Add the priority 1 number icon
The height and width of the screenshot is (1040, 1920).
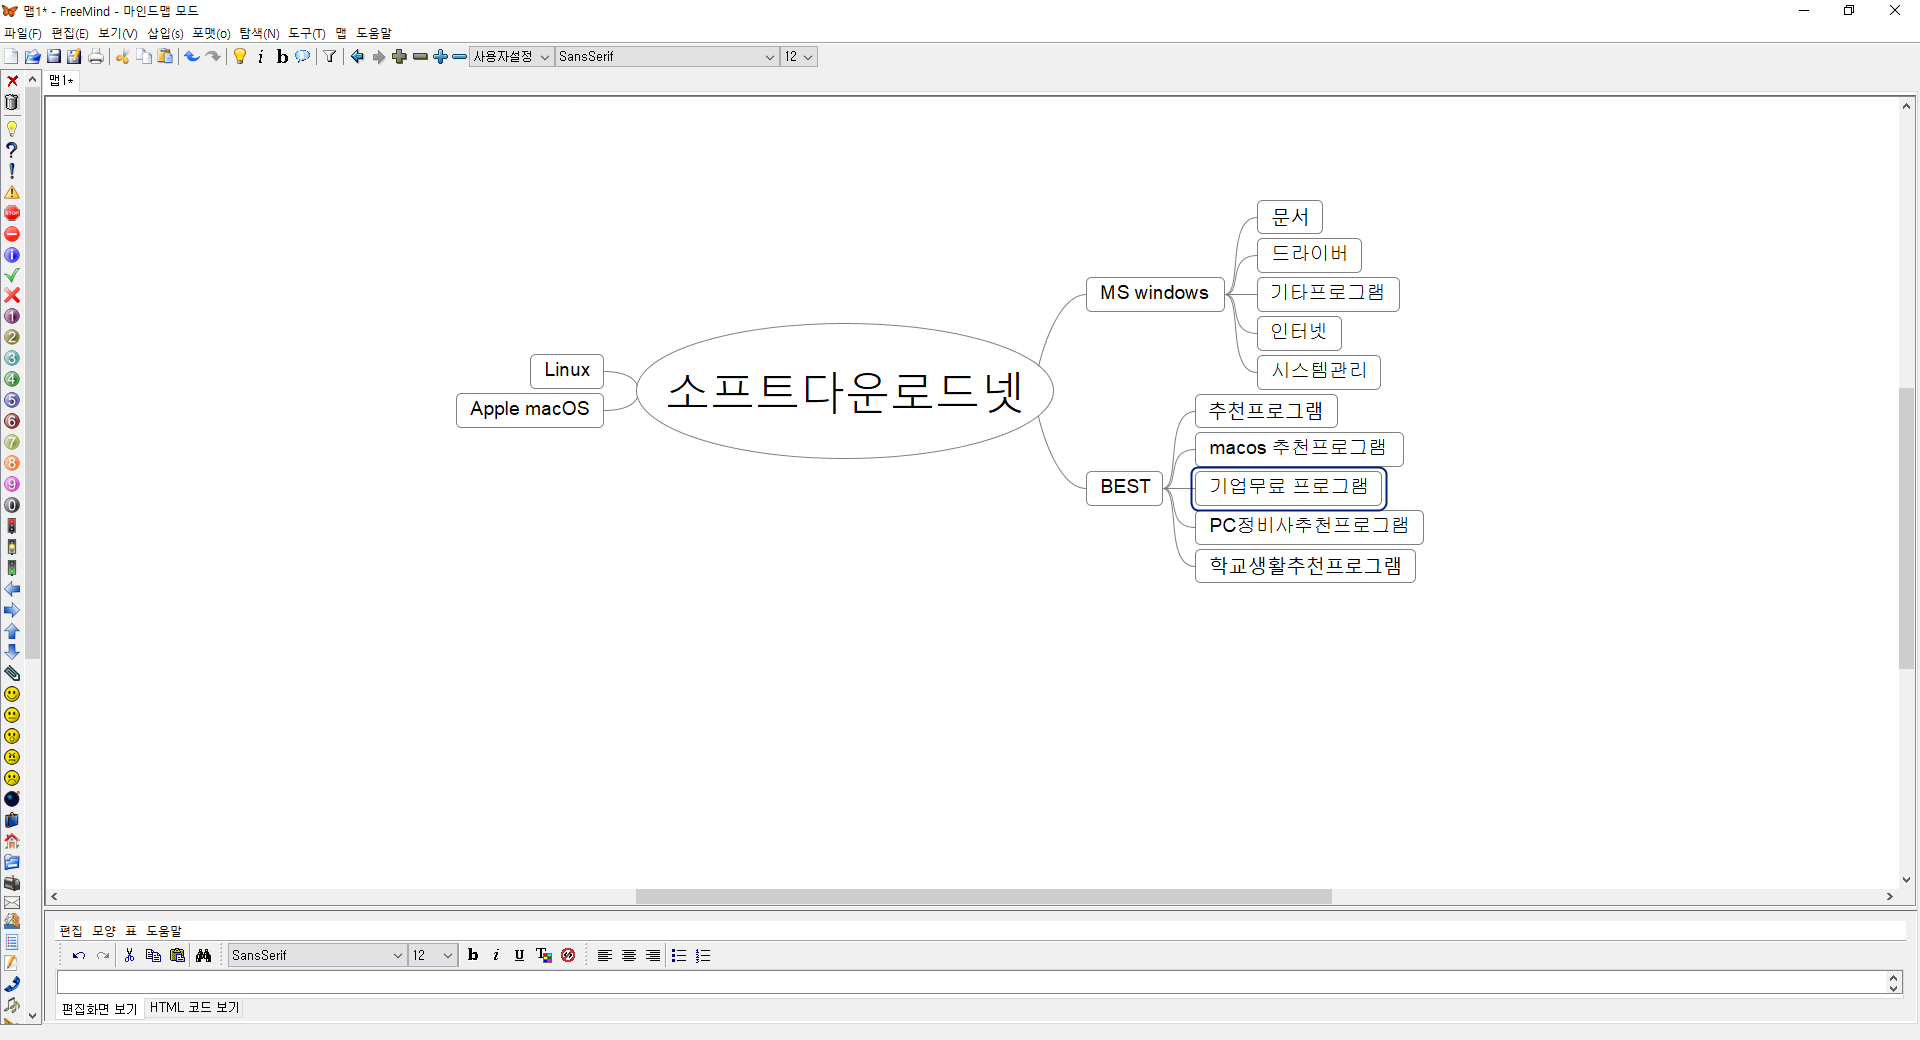click(x=12, y=317)
